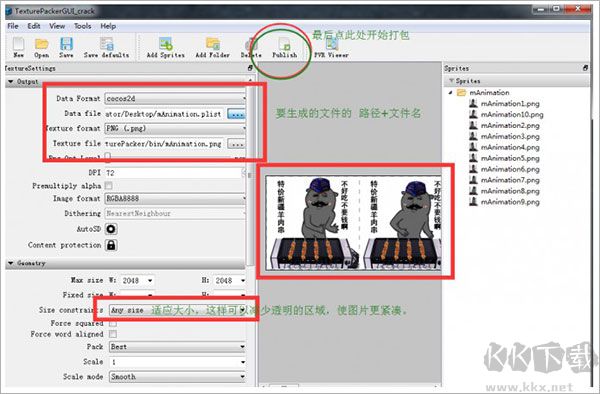The width and height of the screenshot is (600, 394).
Task: Collapse the Geometry section
Action: tap(11, 263)
